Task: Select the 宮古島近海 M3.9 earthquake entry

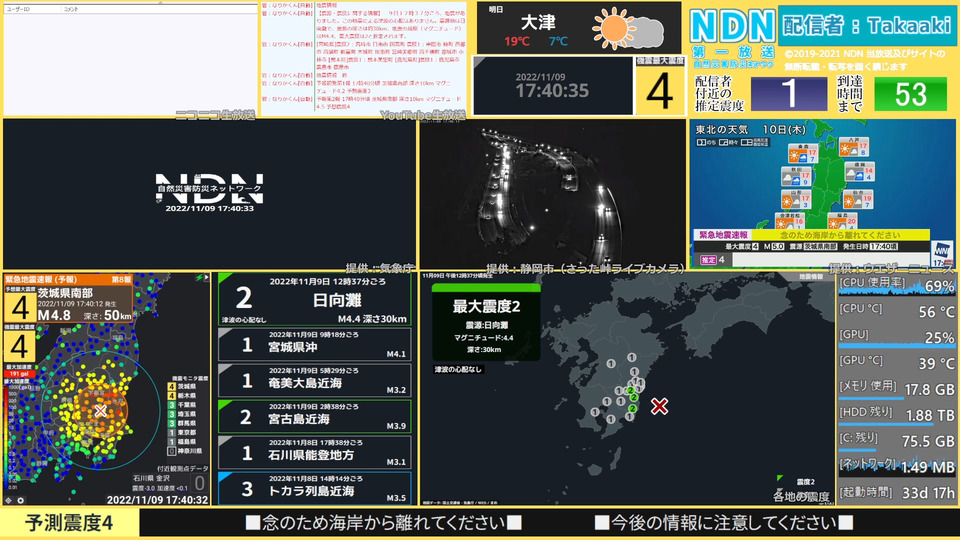Action: [315, 417]
